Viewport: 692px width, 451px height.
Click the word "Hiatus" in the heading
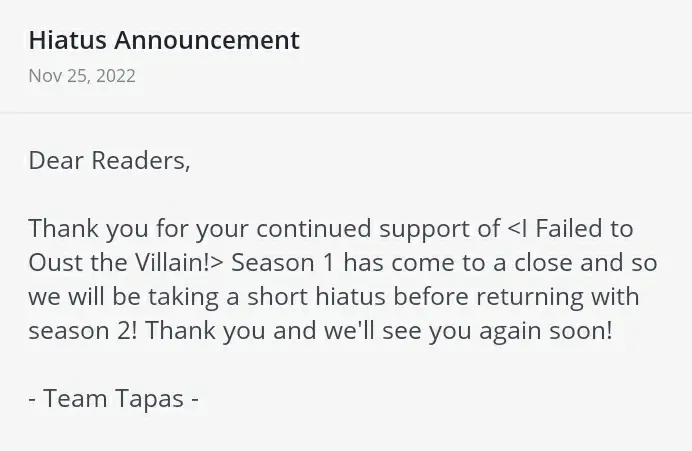click(x=69, y=40)
